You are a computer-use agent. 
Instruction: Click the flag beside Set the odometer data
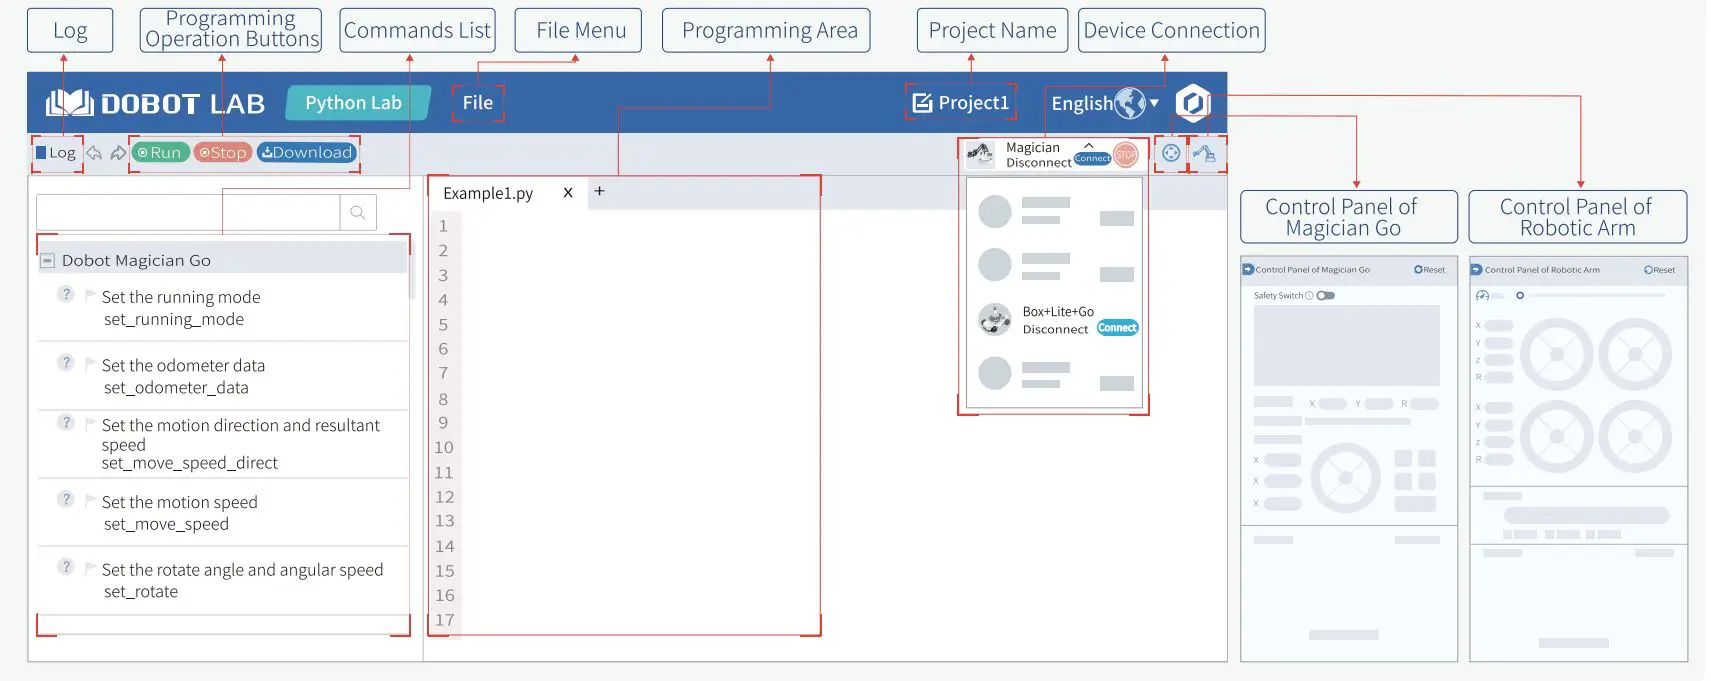pyautogui.click(x=91, y=364)
